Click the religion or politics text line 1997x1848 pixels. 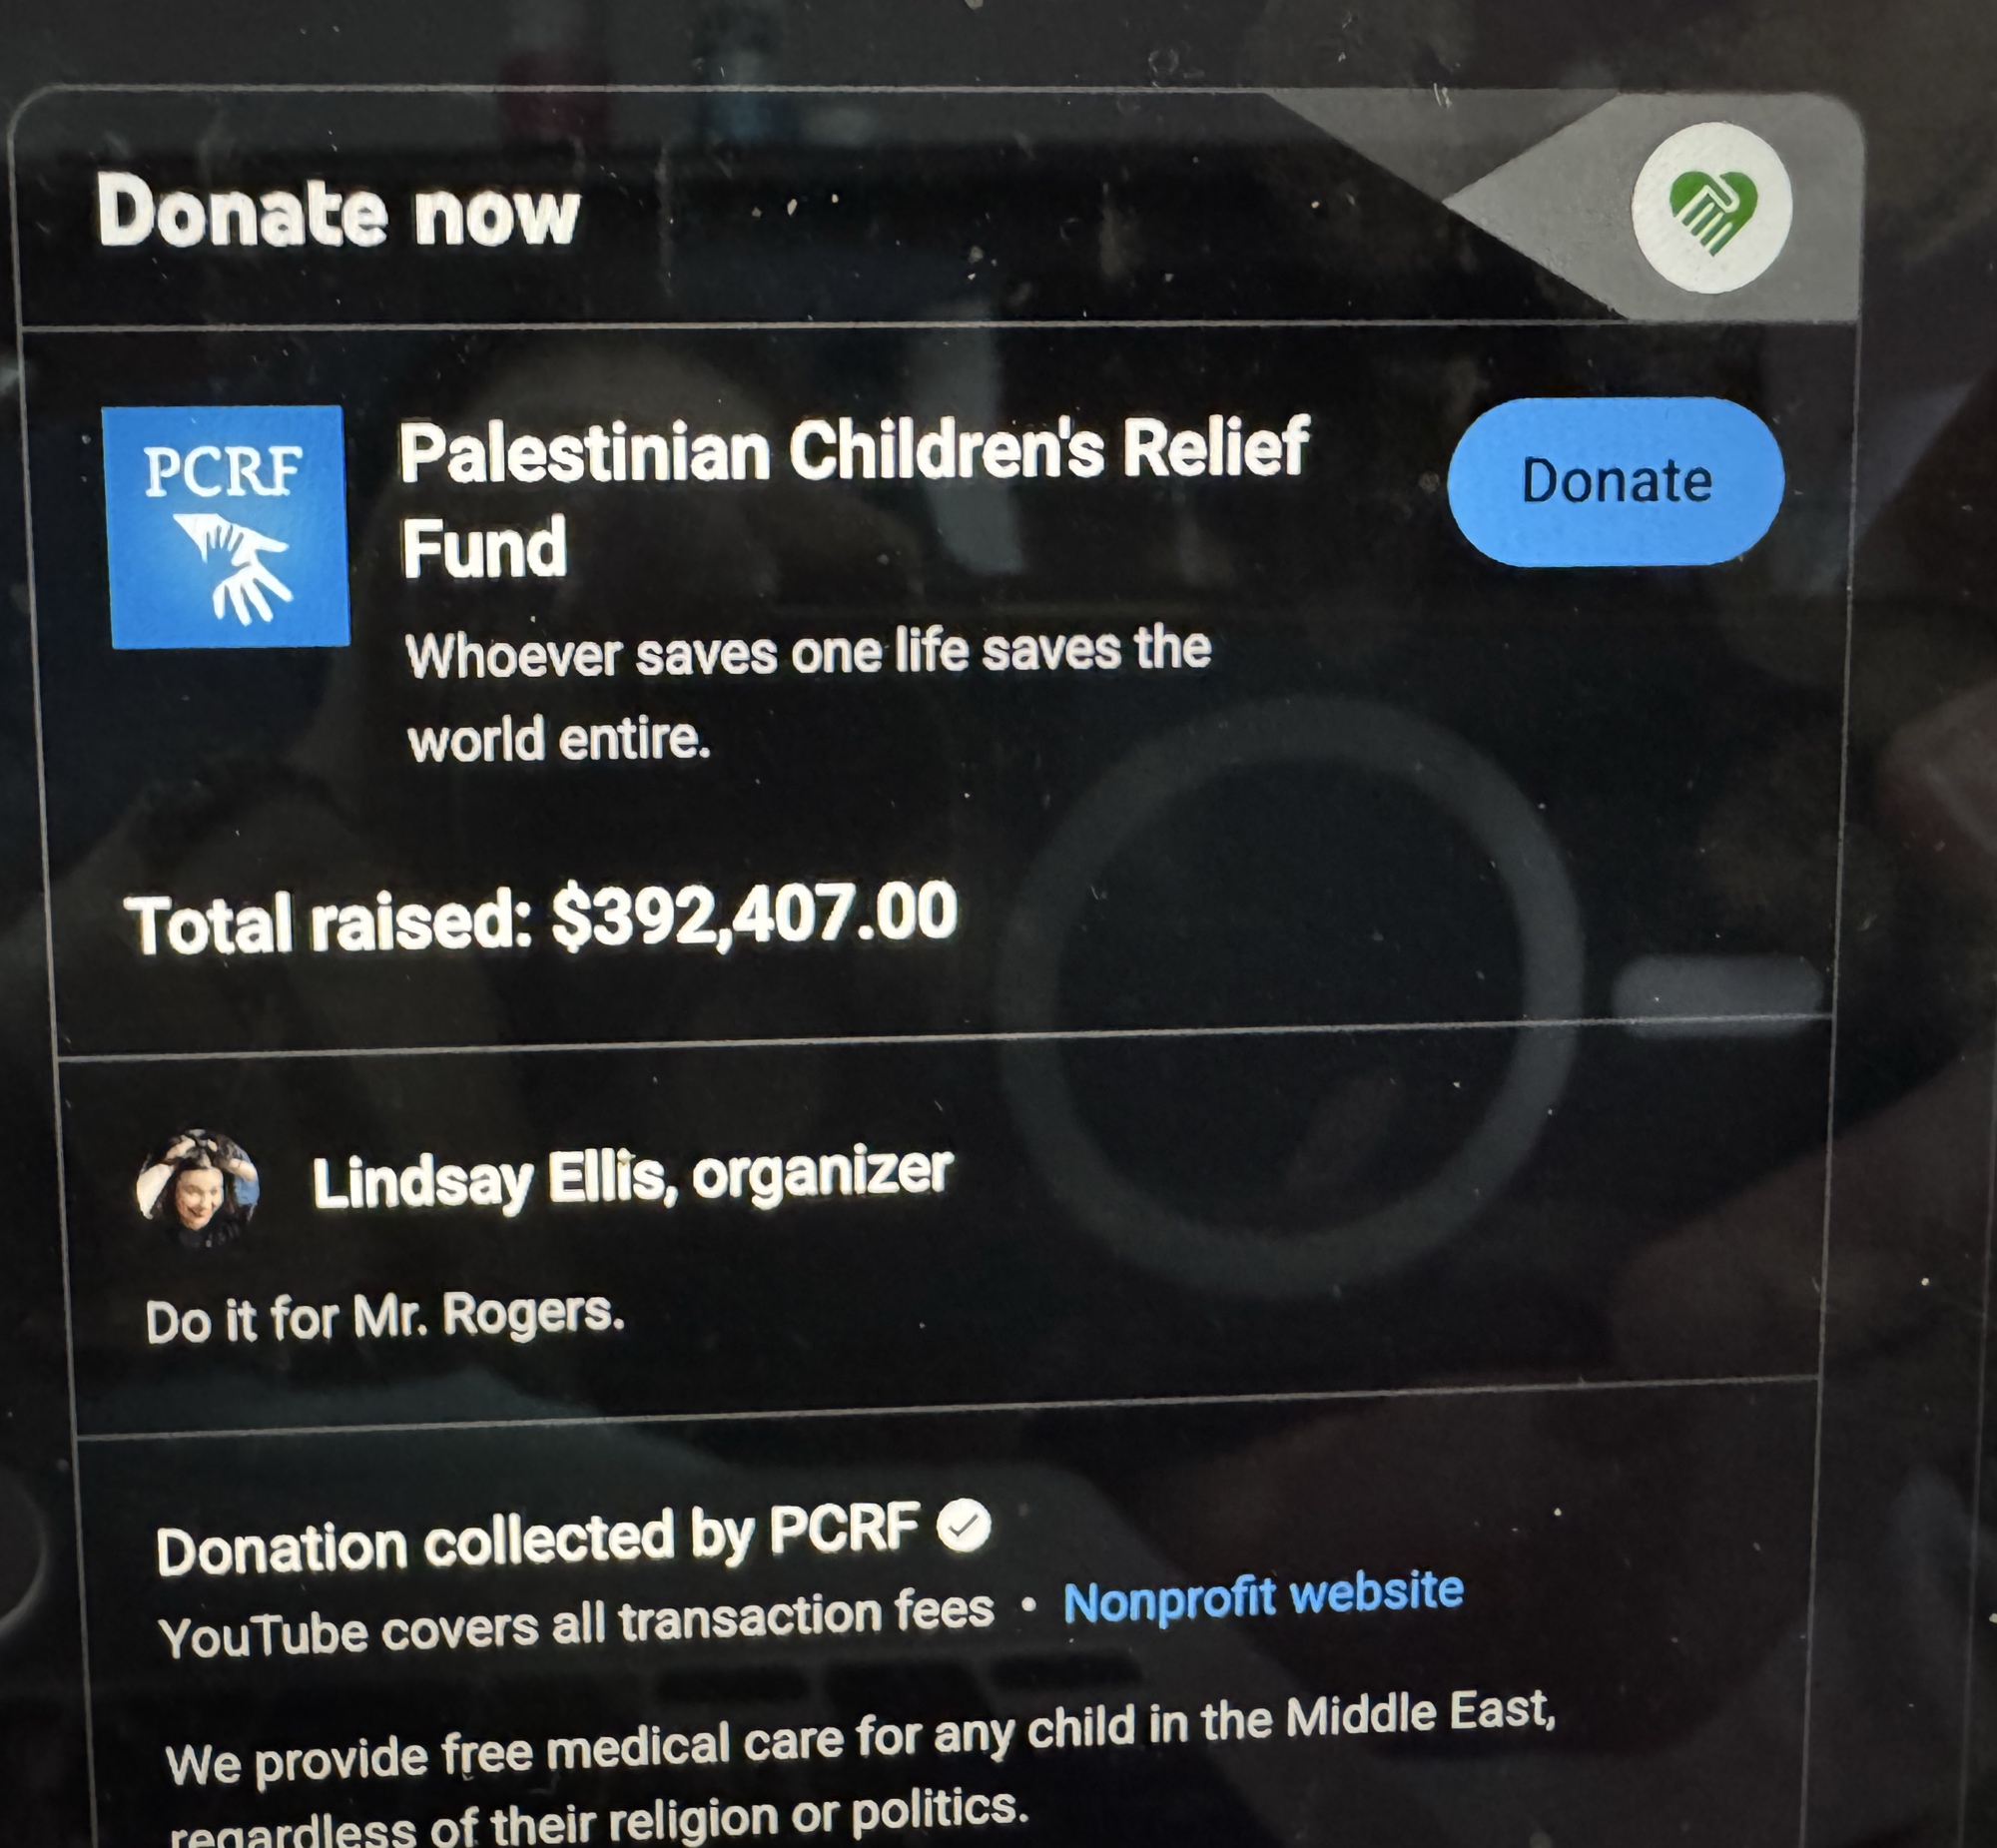click(x=599, y=1817)
